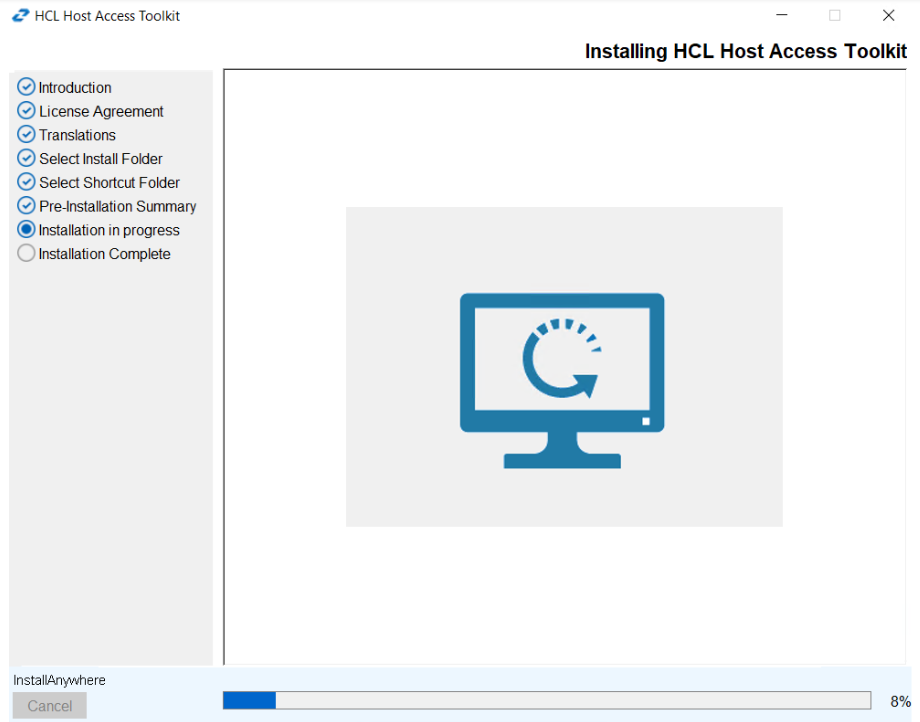Click the License Agreement step label
Screen dimensions: 920x722
(x=101, y=111)
